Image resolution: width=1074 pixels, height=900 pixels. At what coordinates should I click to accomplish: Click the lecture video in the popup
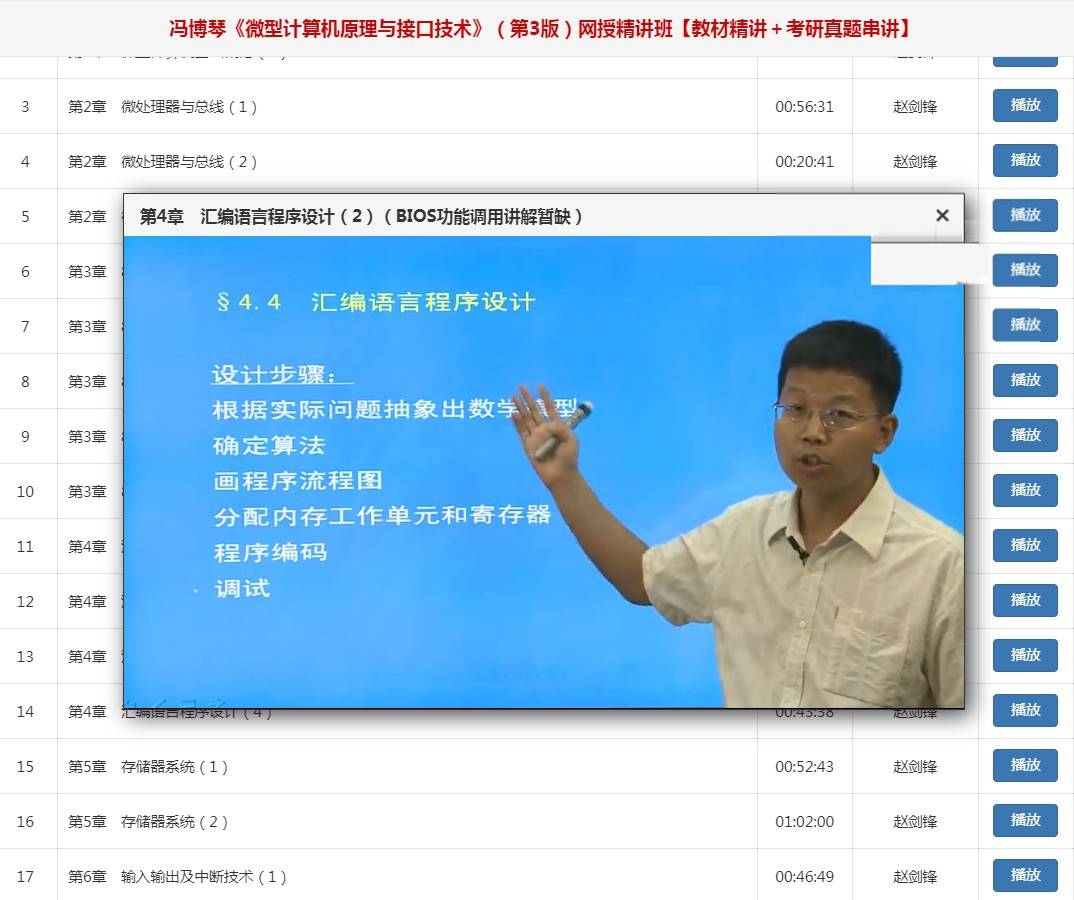(x=543, y=472)
